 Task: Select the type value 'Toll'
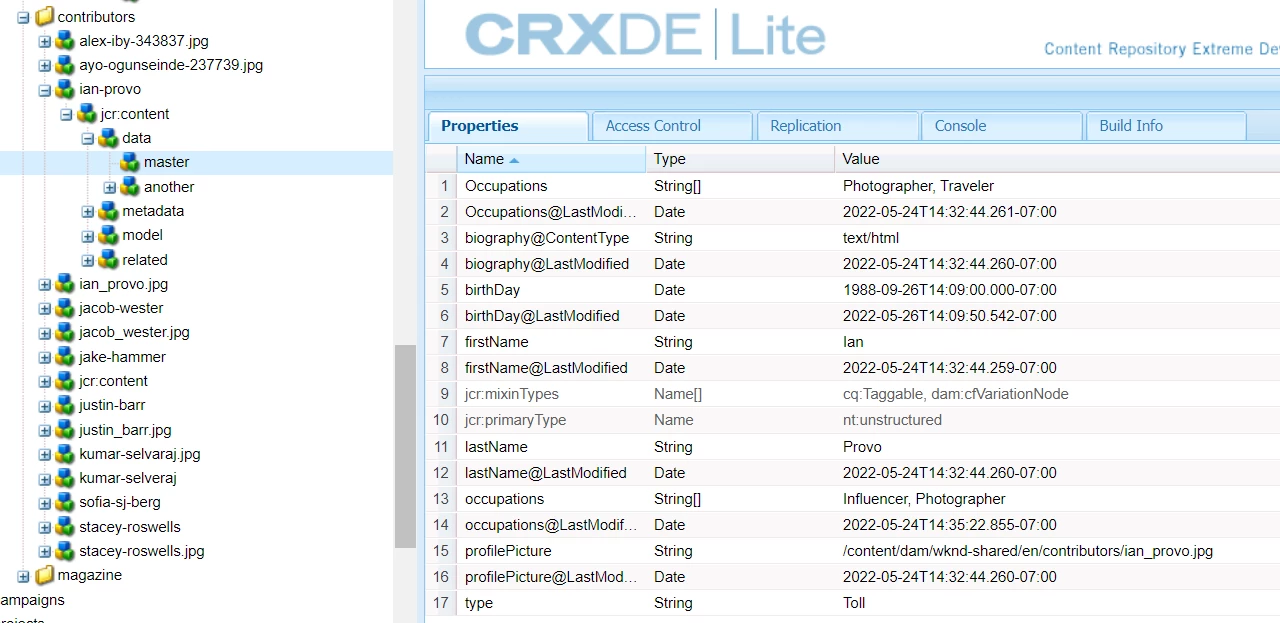(854, 603)
